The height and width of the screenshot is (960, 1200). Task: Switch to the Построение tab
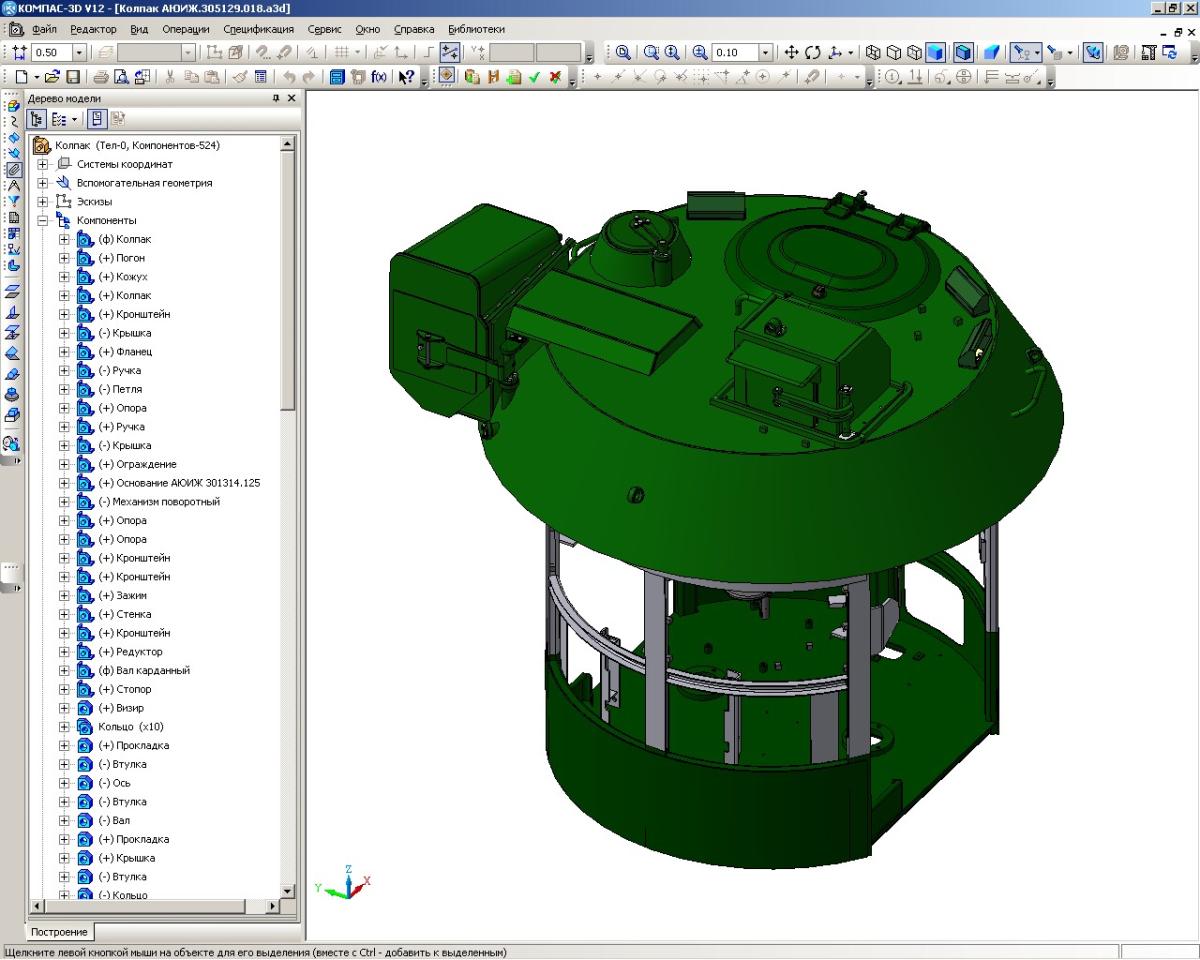(59, 932)
